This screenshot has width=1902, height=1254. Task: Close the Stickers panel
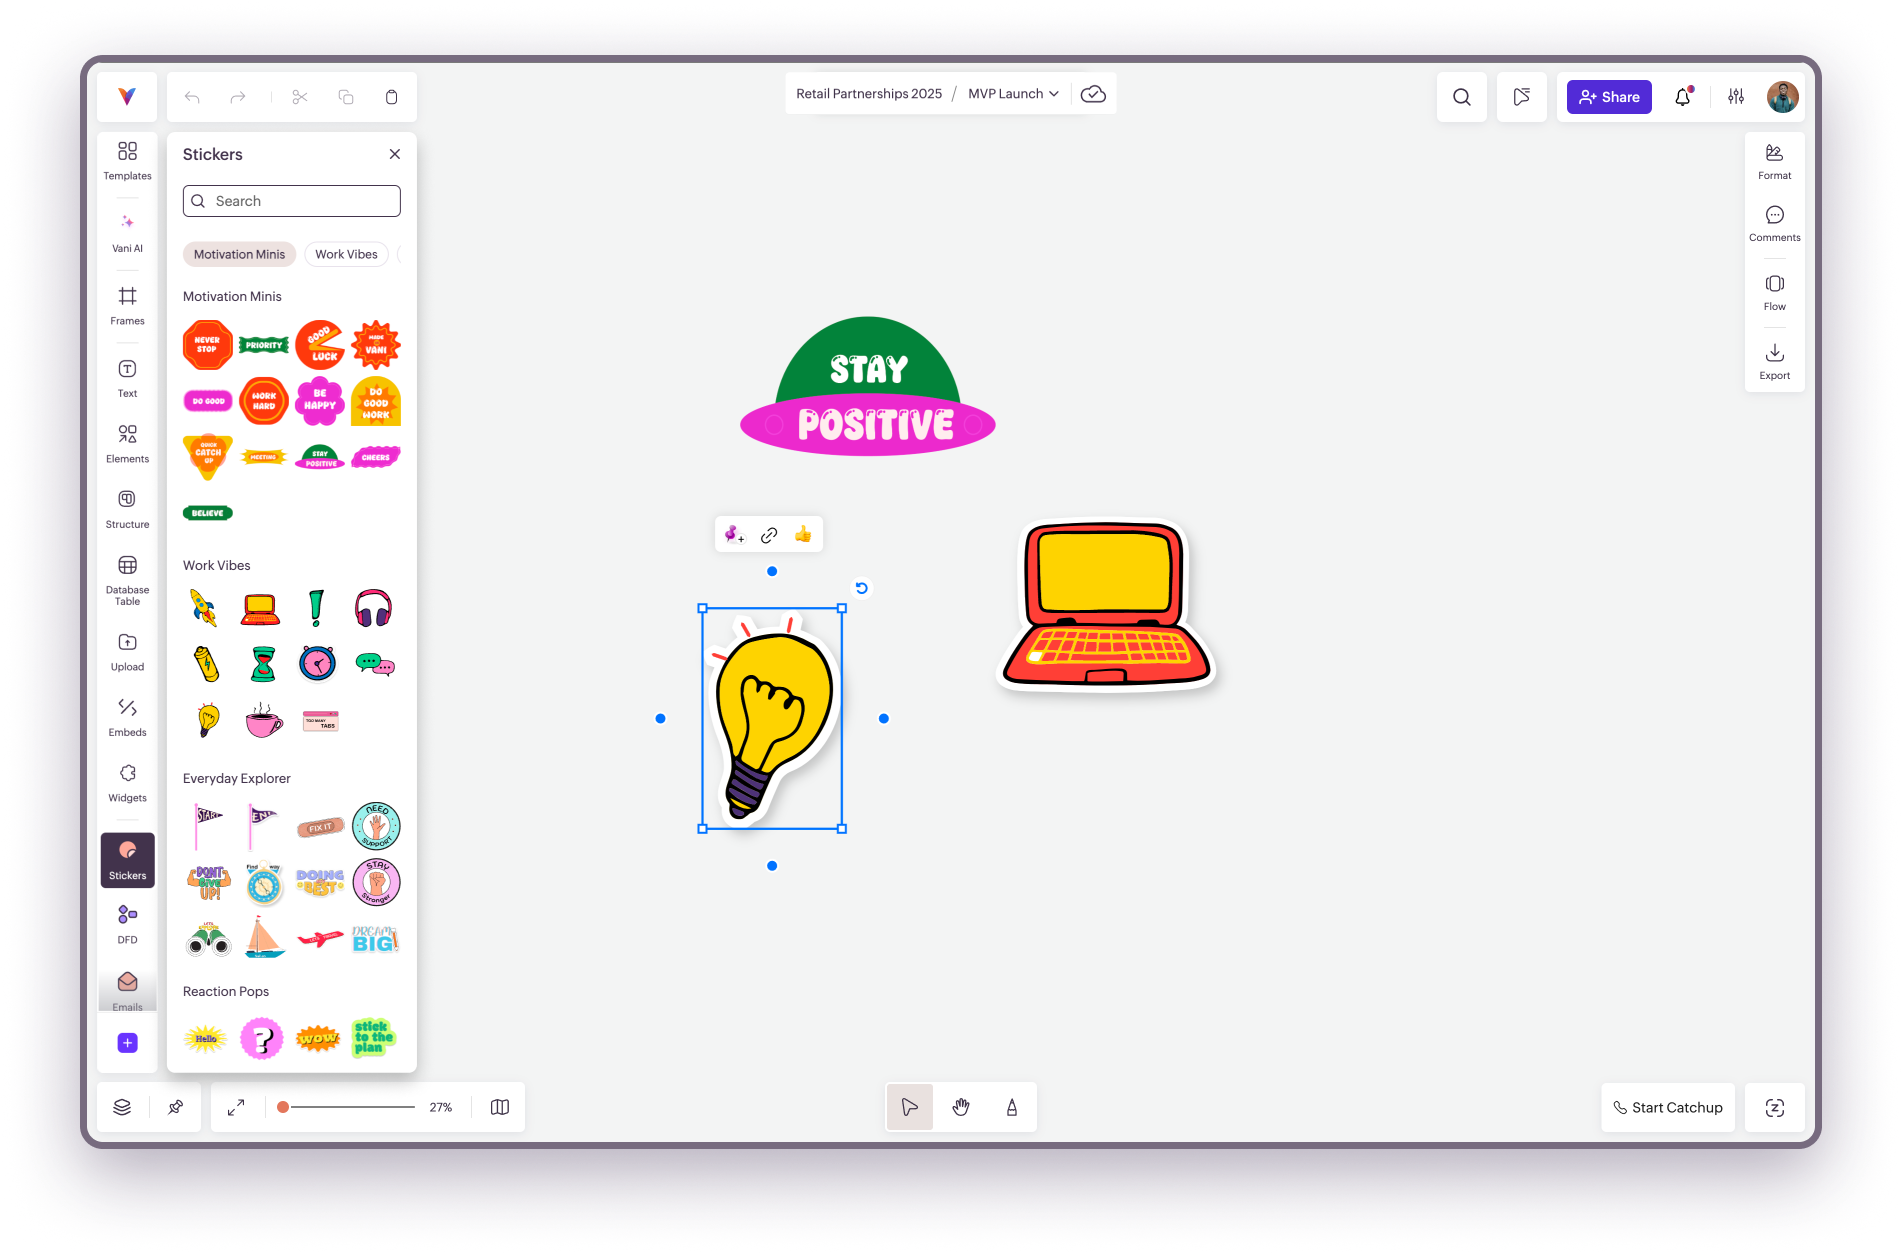(395, 154)
